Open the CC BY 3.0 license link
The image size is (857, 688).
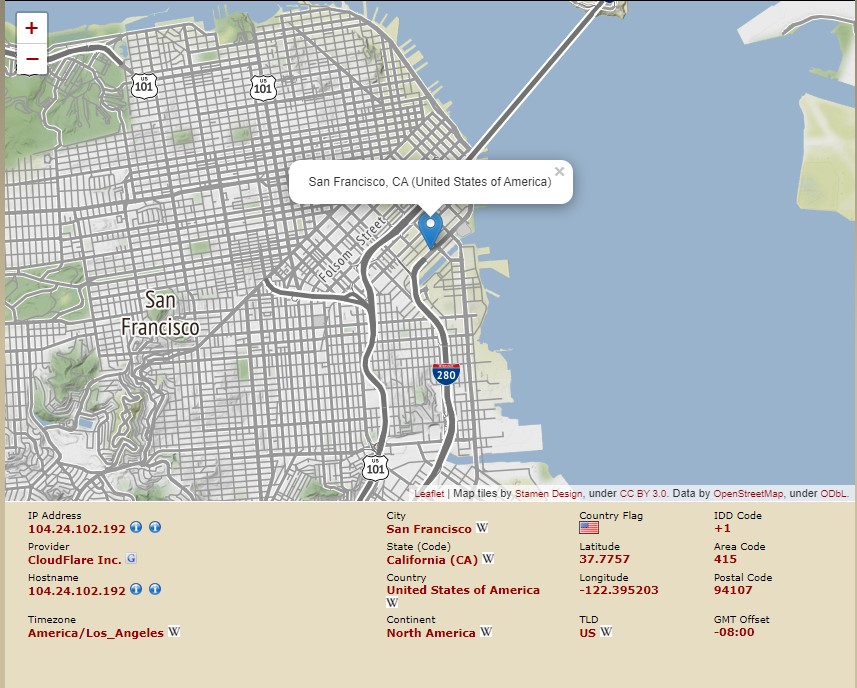pyautogui.click(x=644, y=494)
